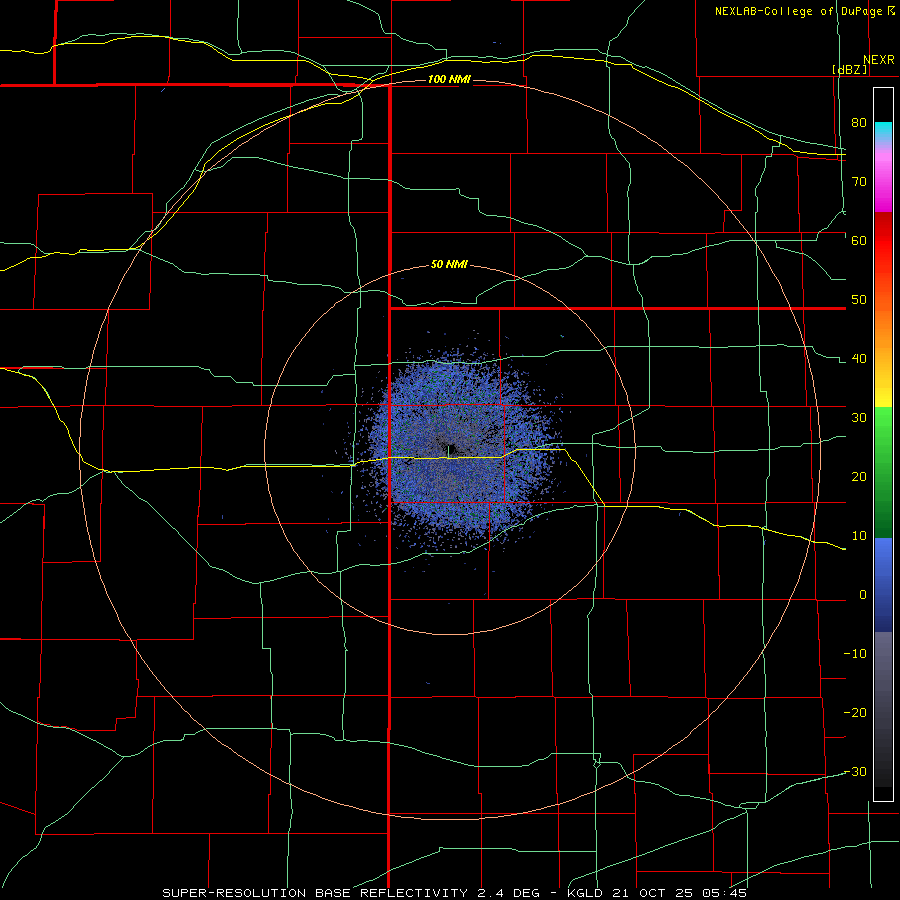The width and height of the screenshot is (900, 900).
Task: Click the blue segment of the color scale
Action: (883, 585)
